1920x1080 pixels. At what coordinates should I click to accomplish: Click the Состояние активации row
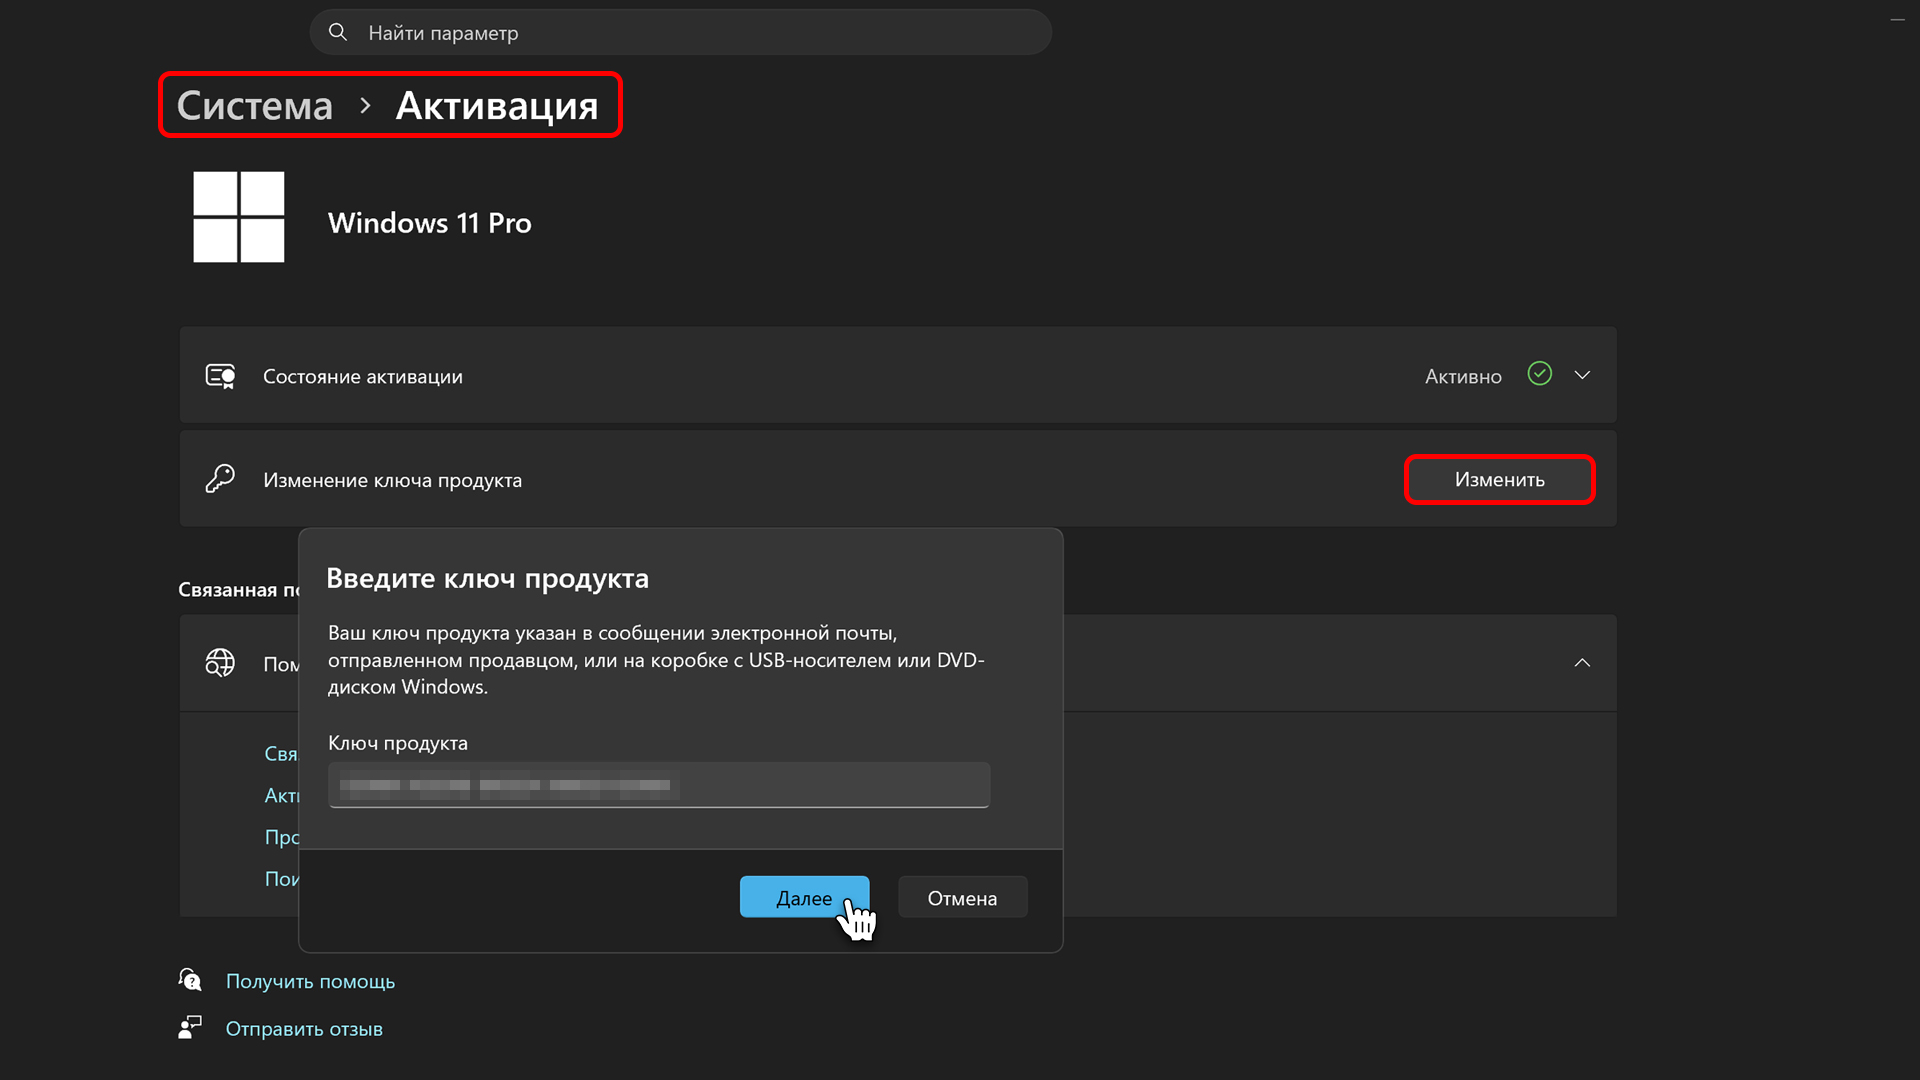[x=800, y=376]
